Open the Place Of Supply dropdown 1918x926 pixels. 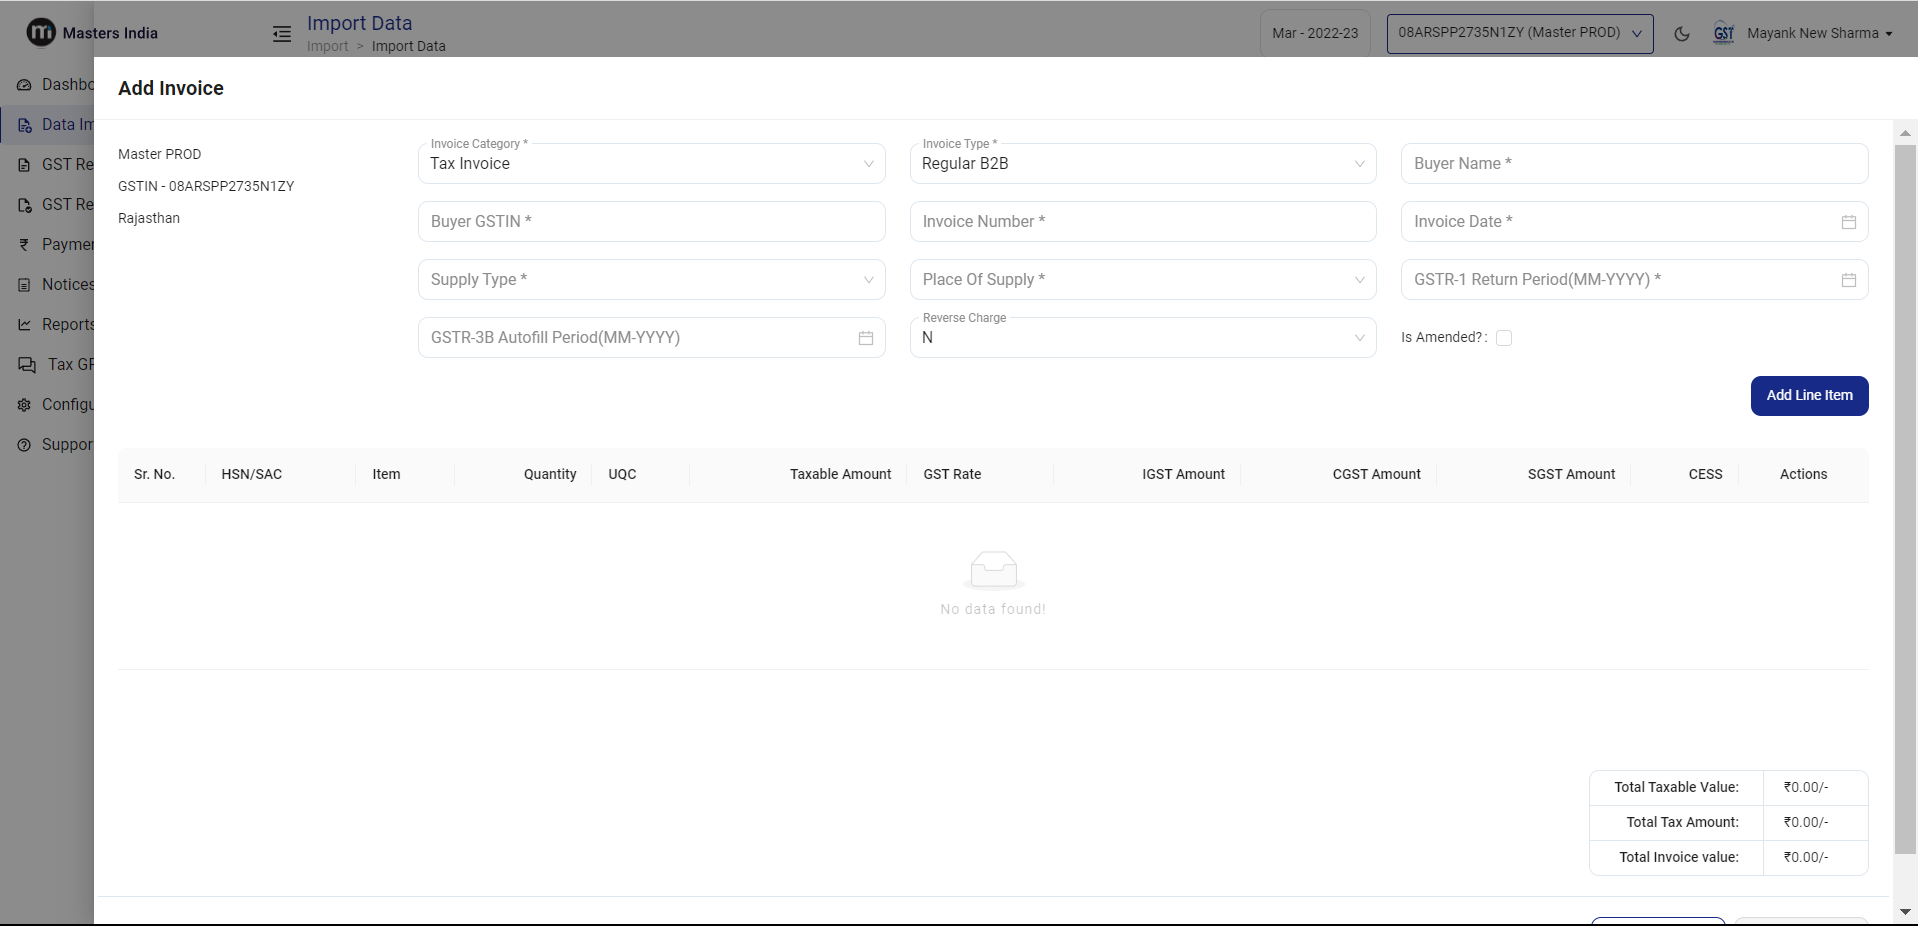click(x=1142, y=280)
